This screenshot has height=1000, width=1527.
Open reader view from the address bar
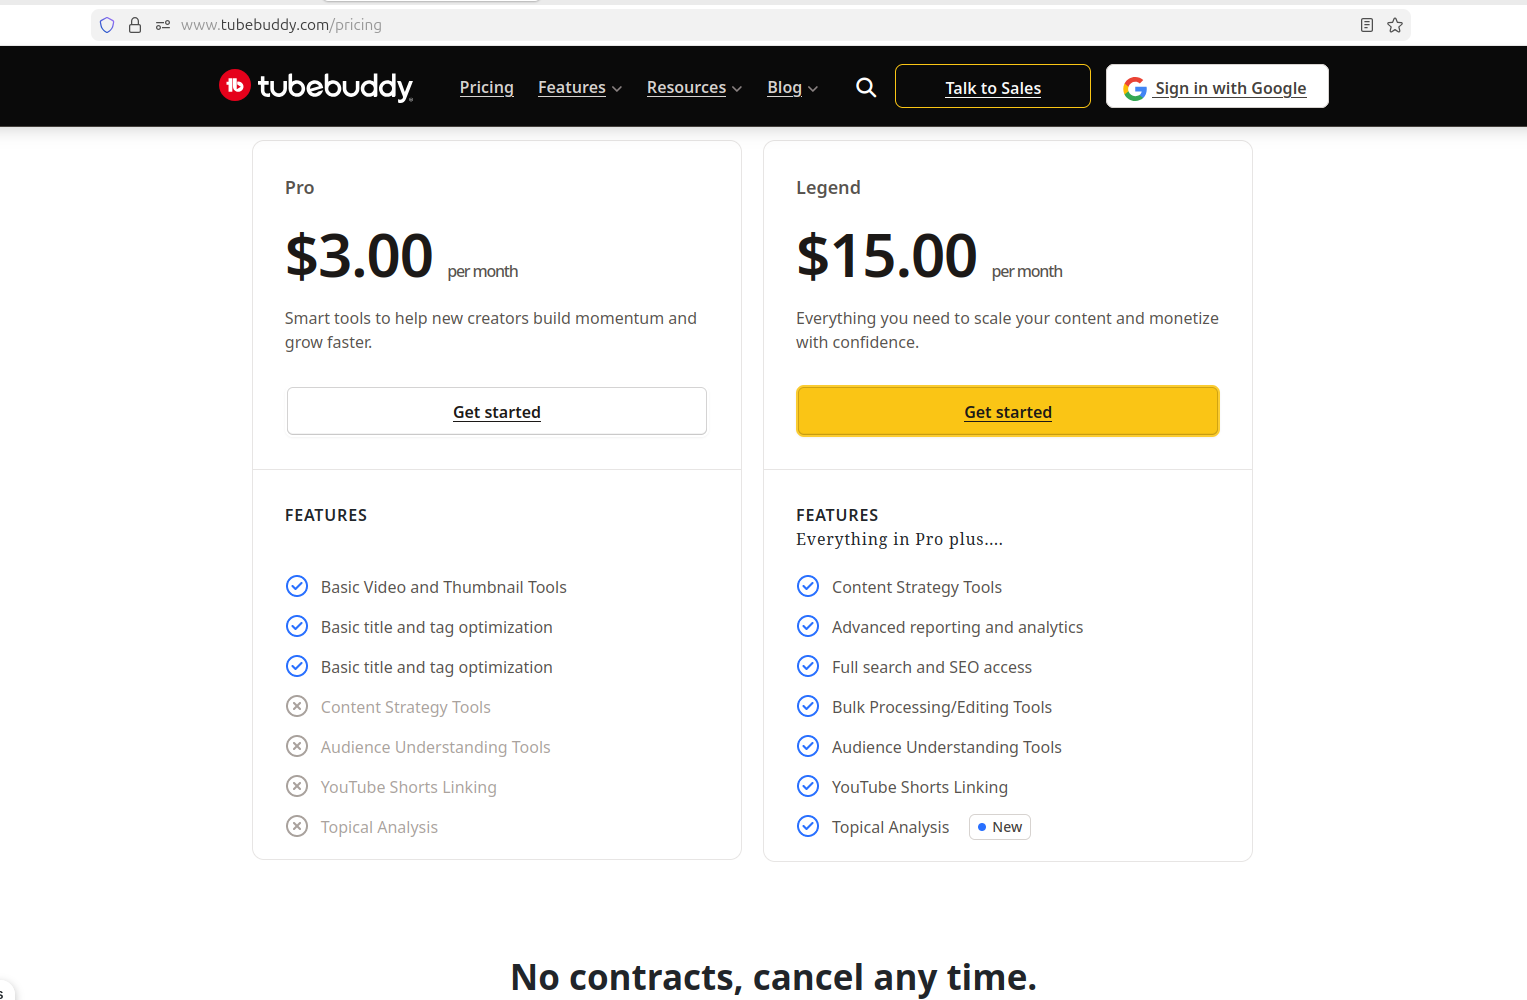(1366, 24)
